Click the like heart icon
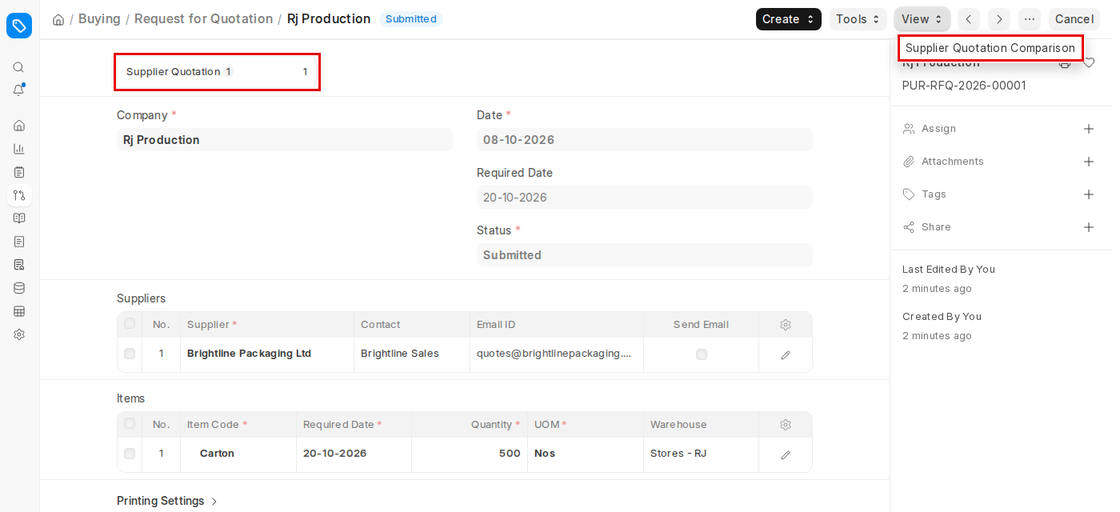 pos(1089,63)
